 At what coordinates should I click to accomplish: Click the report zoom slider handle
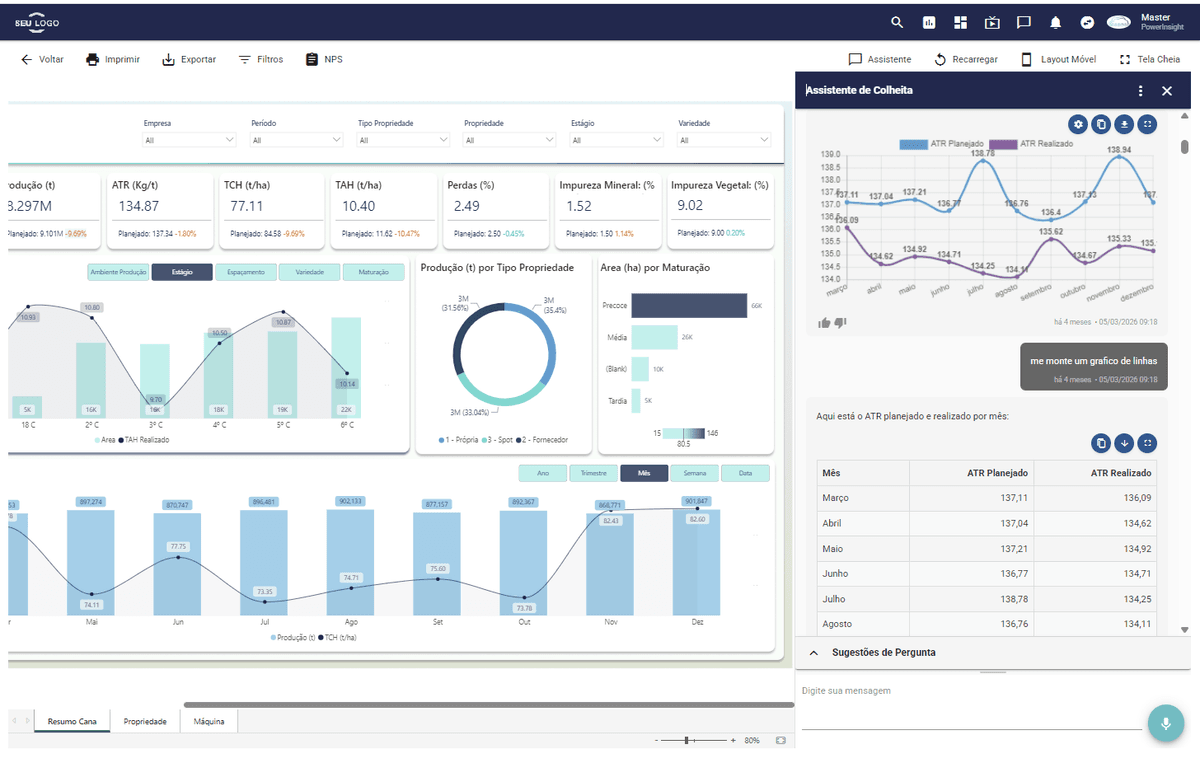(687, 740)
